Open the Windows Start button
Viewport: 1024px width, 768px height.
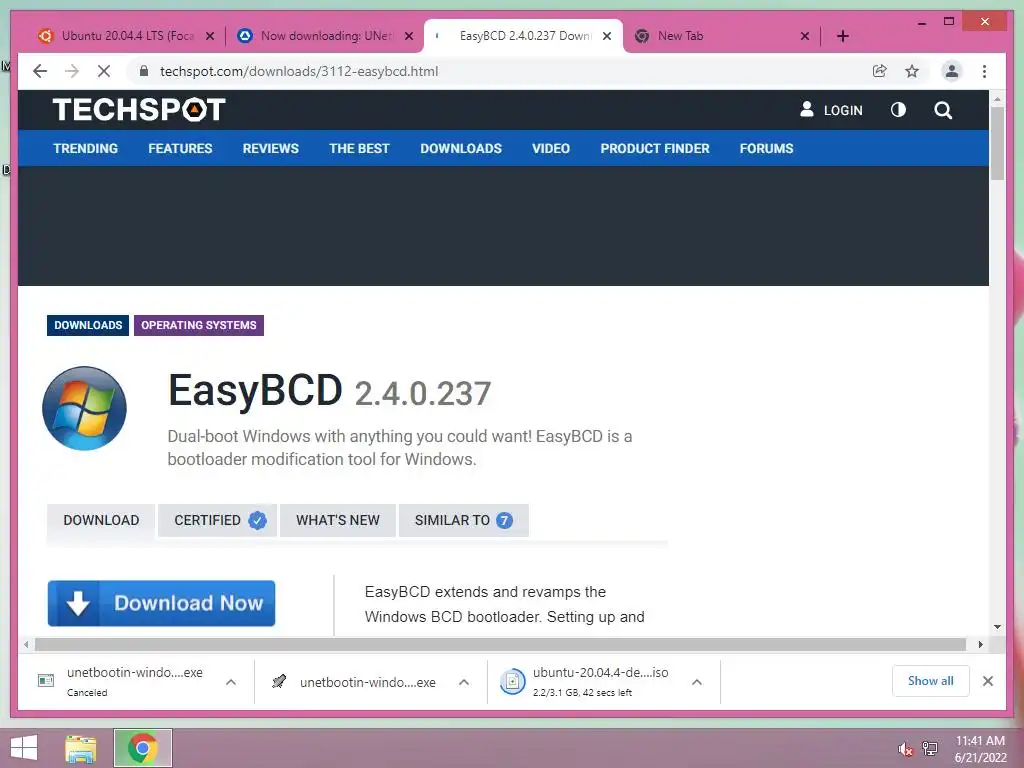point(24,748)
